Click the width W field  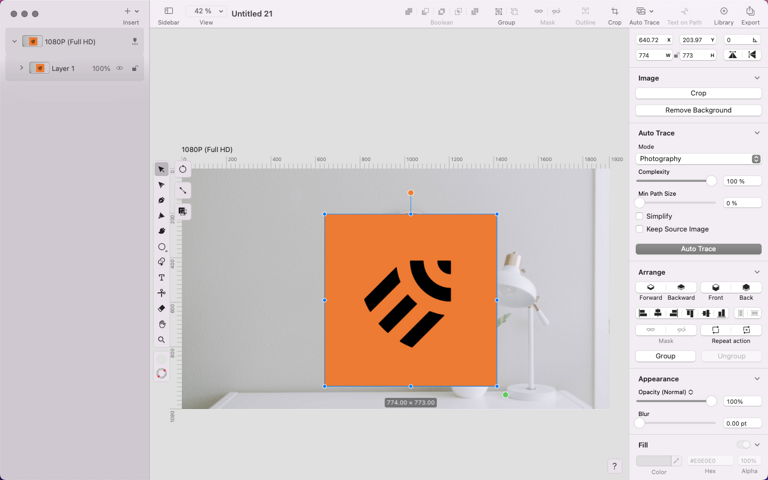tap(654, 55)
